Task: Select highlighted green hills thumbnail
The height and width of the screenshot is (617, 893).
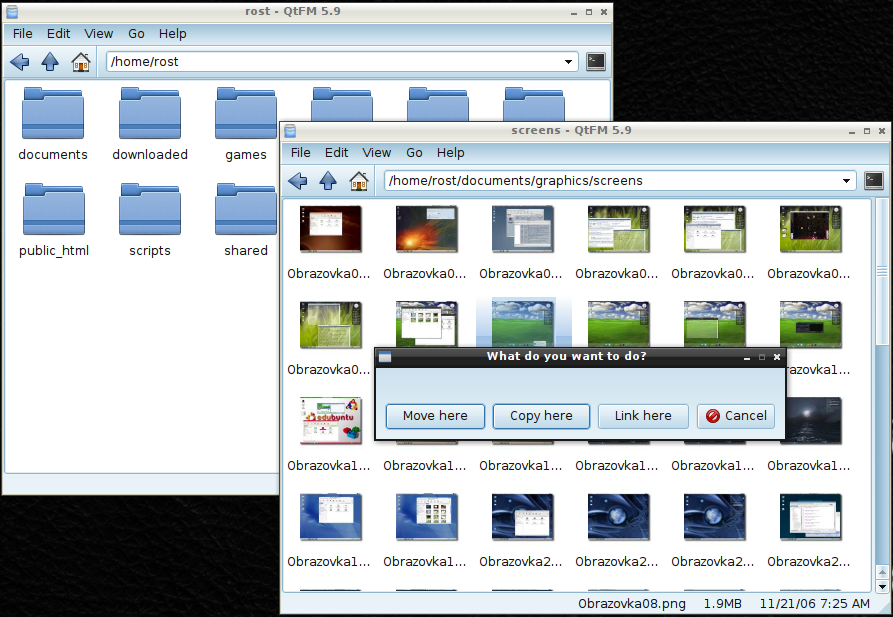Action: click(523, 323)
